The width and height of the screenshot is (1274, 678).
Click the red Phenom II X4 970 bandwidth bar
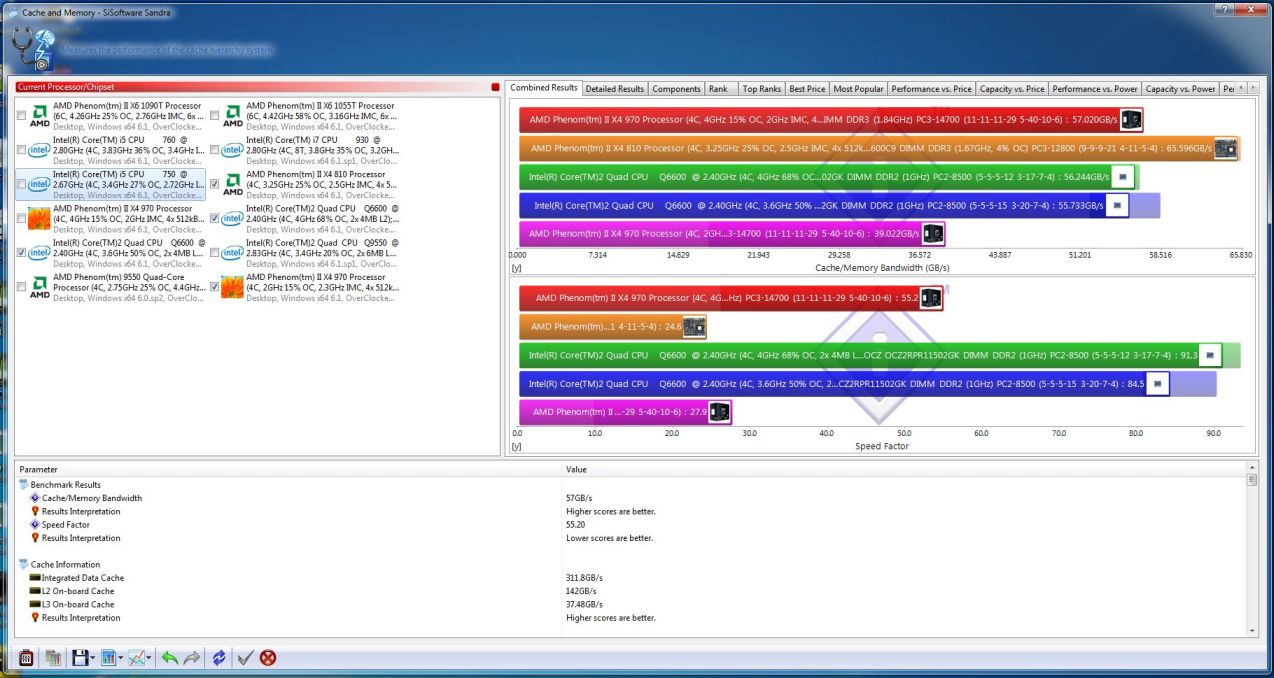(831, 120)
